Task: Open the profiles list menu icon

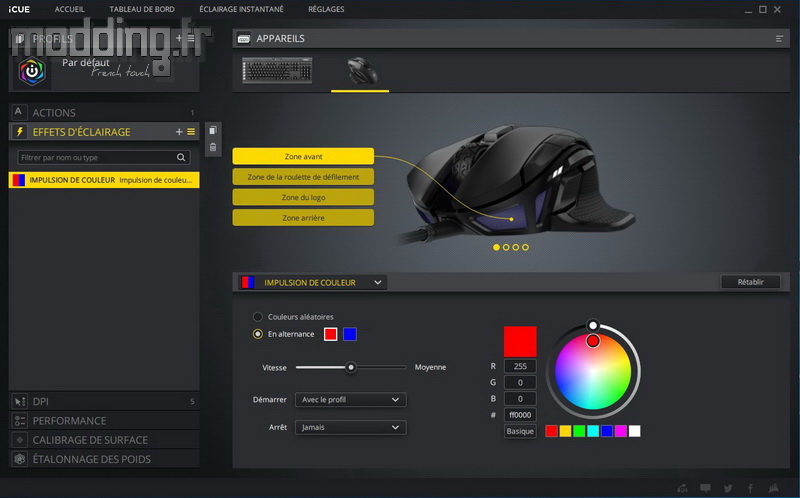Action: (x=191, y=38)
